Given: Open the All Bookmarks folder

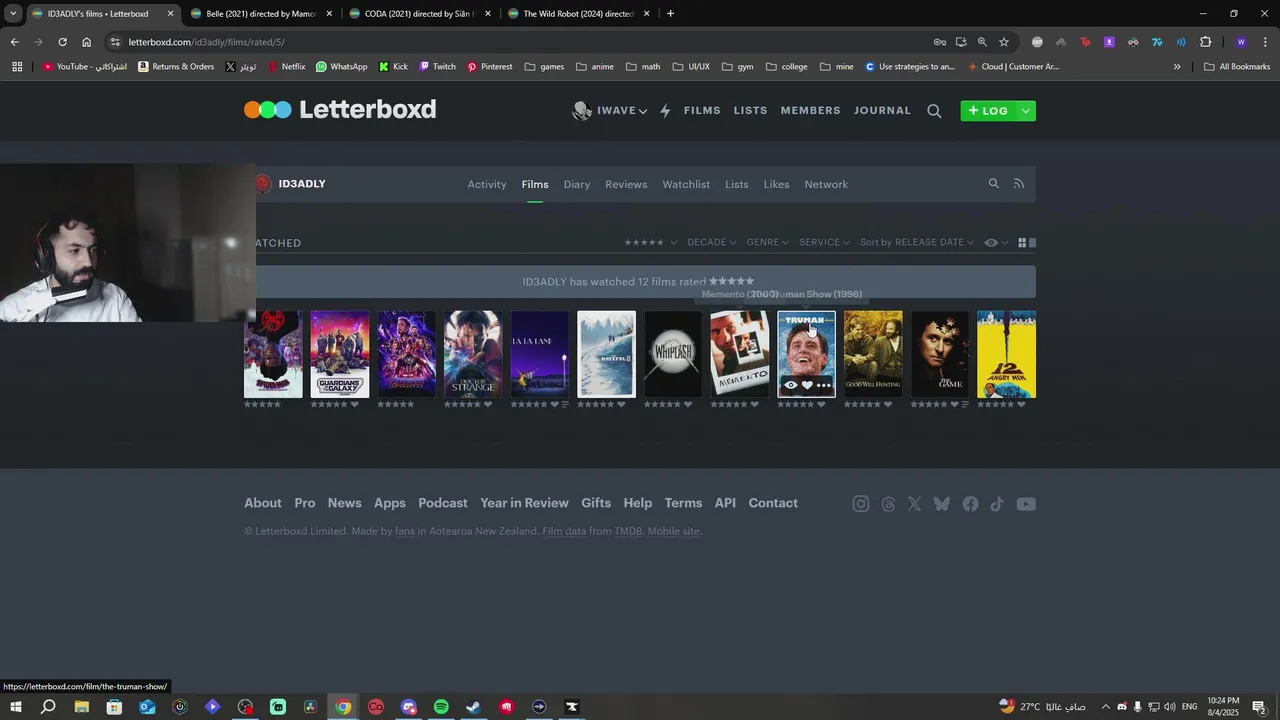Looking at the screenshot, I should [x=1237, y=67].
